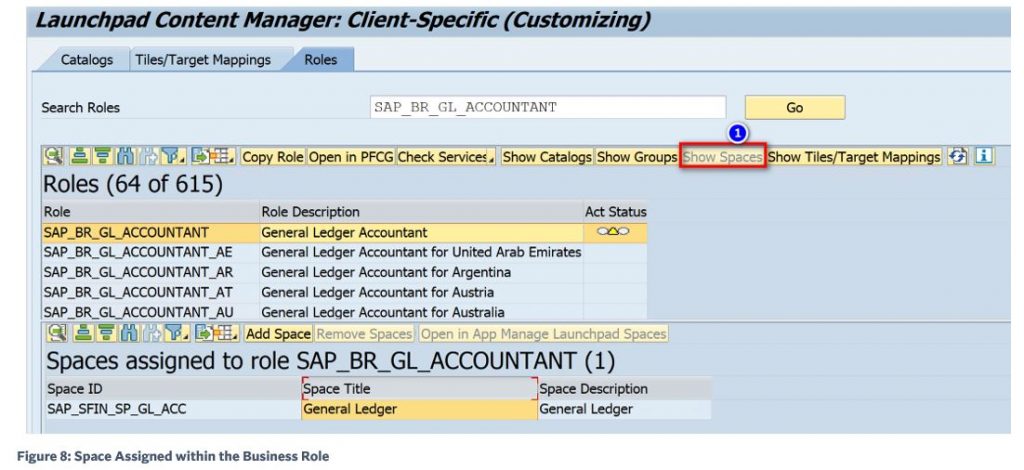Open Filter dropdown in the Spaces toolbar
The image size is (1024, 470).
pyautogui.click(x=176, y=334)
